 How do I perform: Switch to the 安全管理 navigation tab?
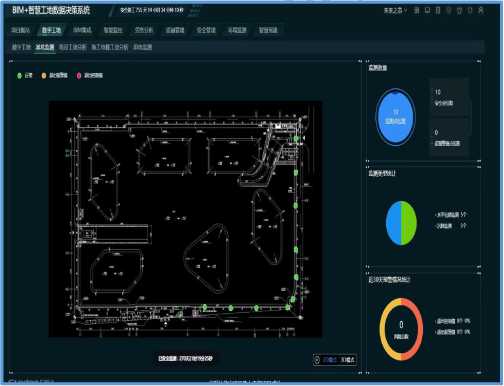point(206,30)
